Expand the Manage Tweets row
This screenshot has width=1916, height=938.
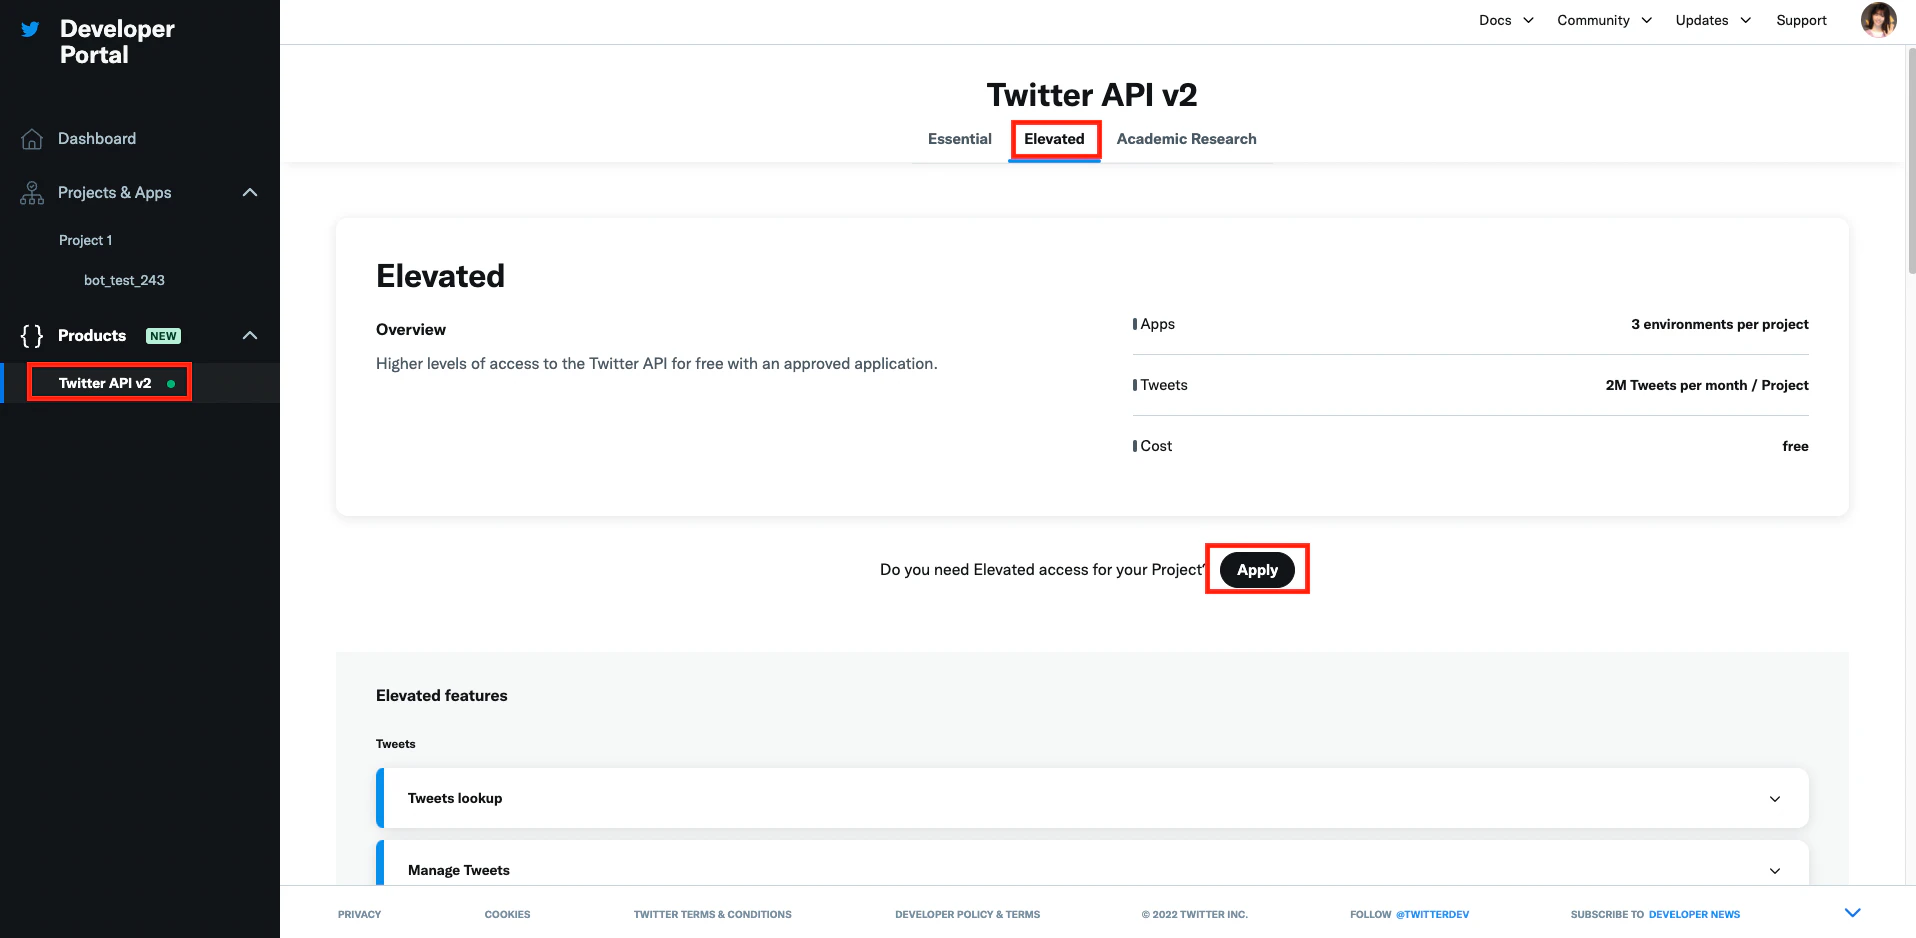pyautogui.click(x=1092, y=863)
